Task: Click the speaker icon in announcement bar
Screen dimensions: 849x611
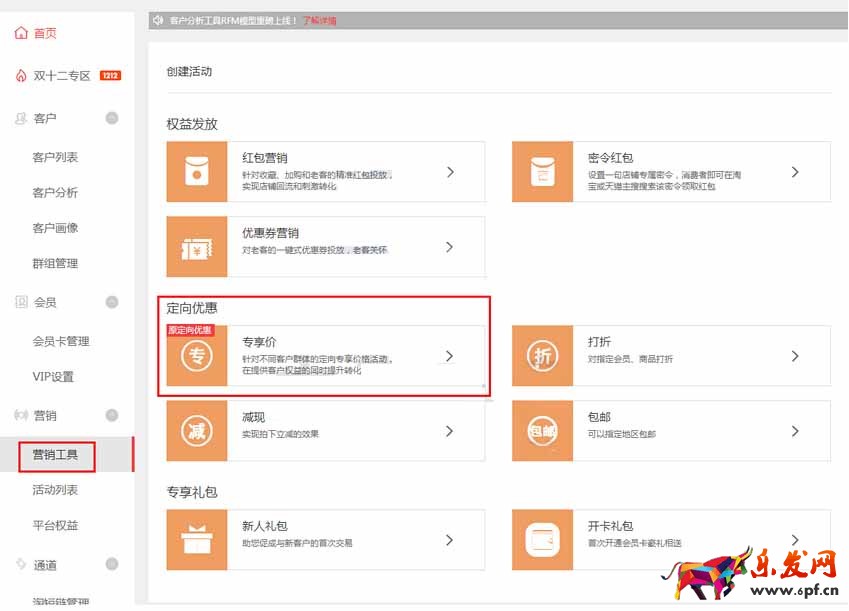Action: pyautogui.click(x=158, y=20)
